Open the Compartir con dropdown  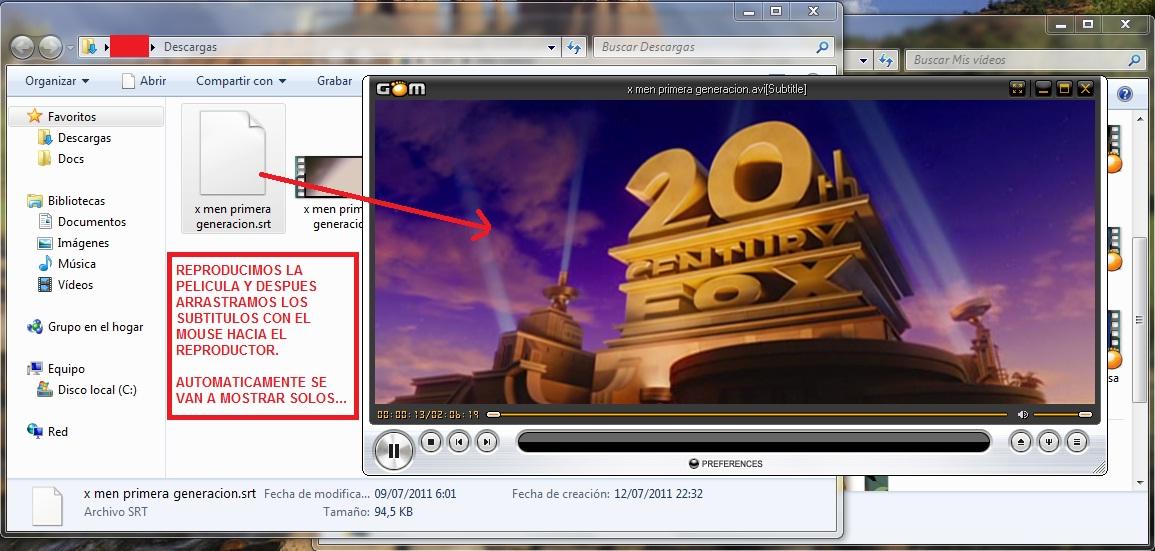pos(241,81)
